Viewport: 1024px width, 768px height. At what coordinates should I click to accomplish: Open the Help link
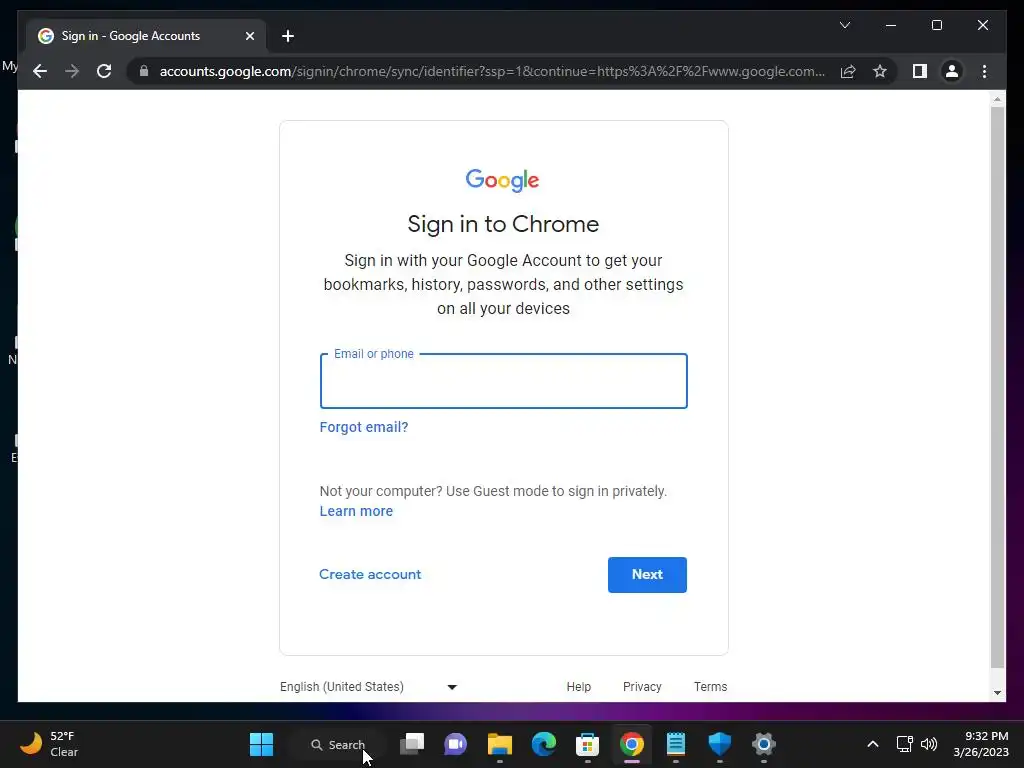(x=579, y=687)
